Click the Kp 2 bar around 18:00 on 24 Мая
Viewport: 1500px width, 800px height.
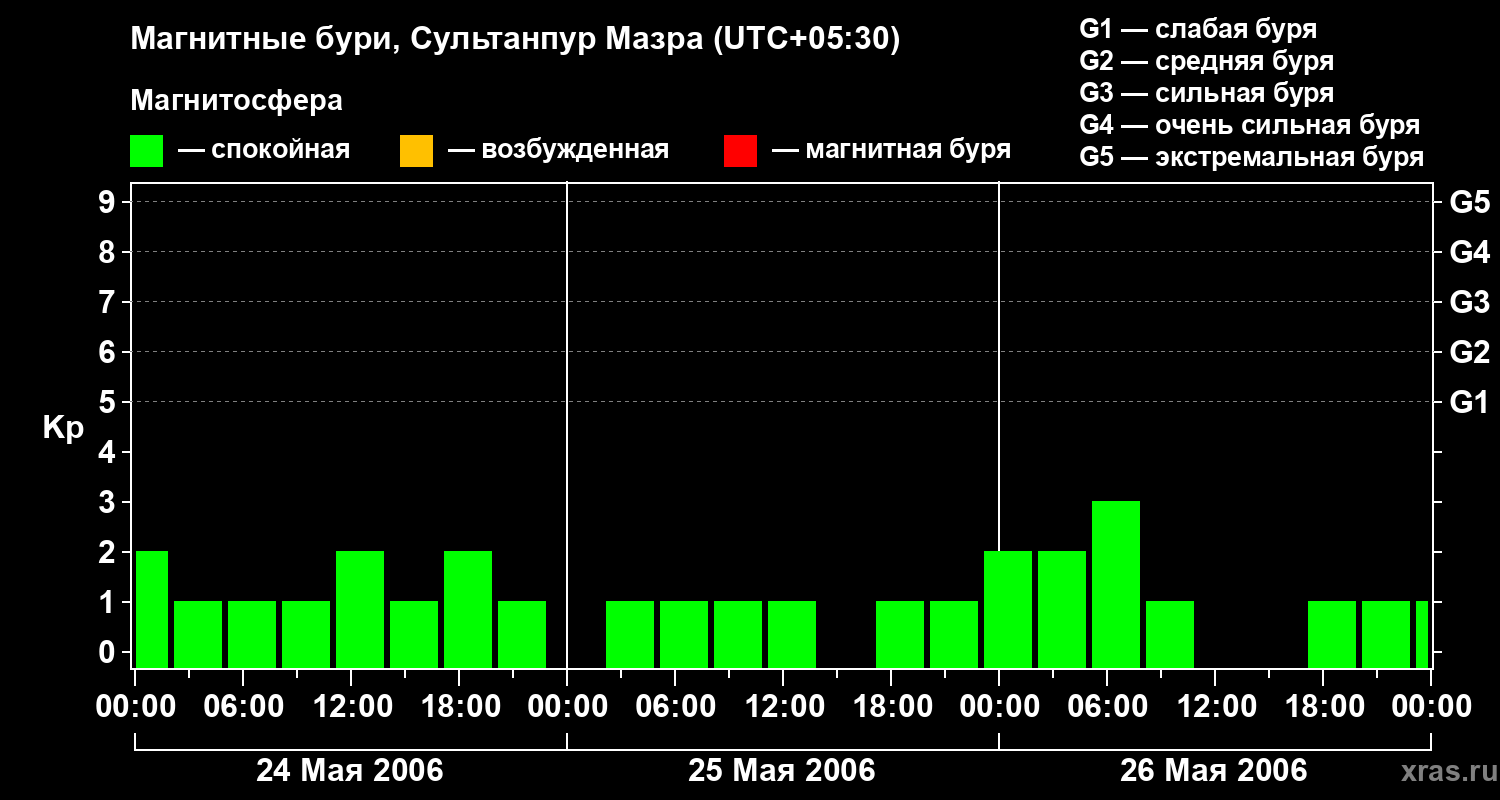pyautogui.click(x=468, y=609)
